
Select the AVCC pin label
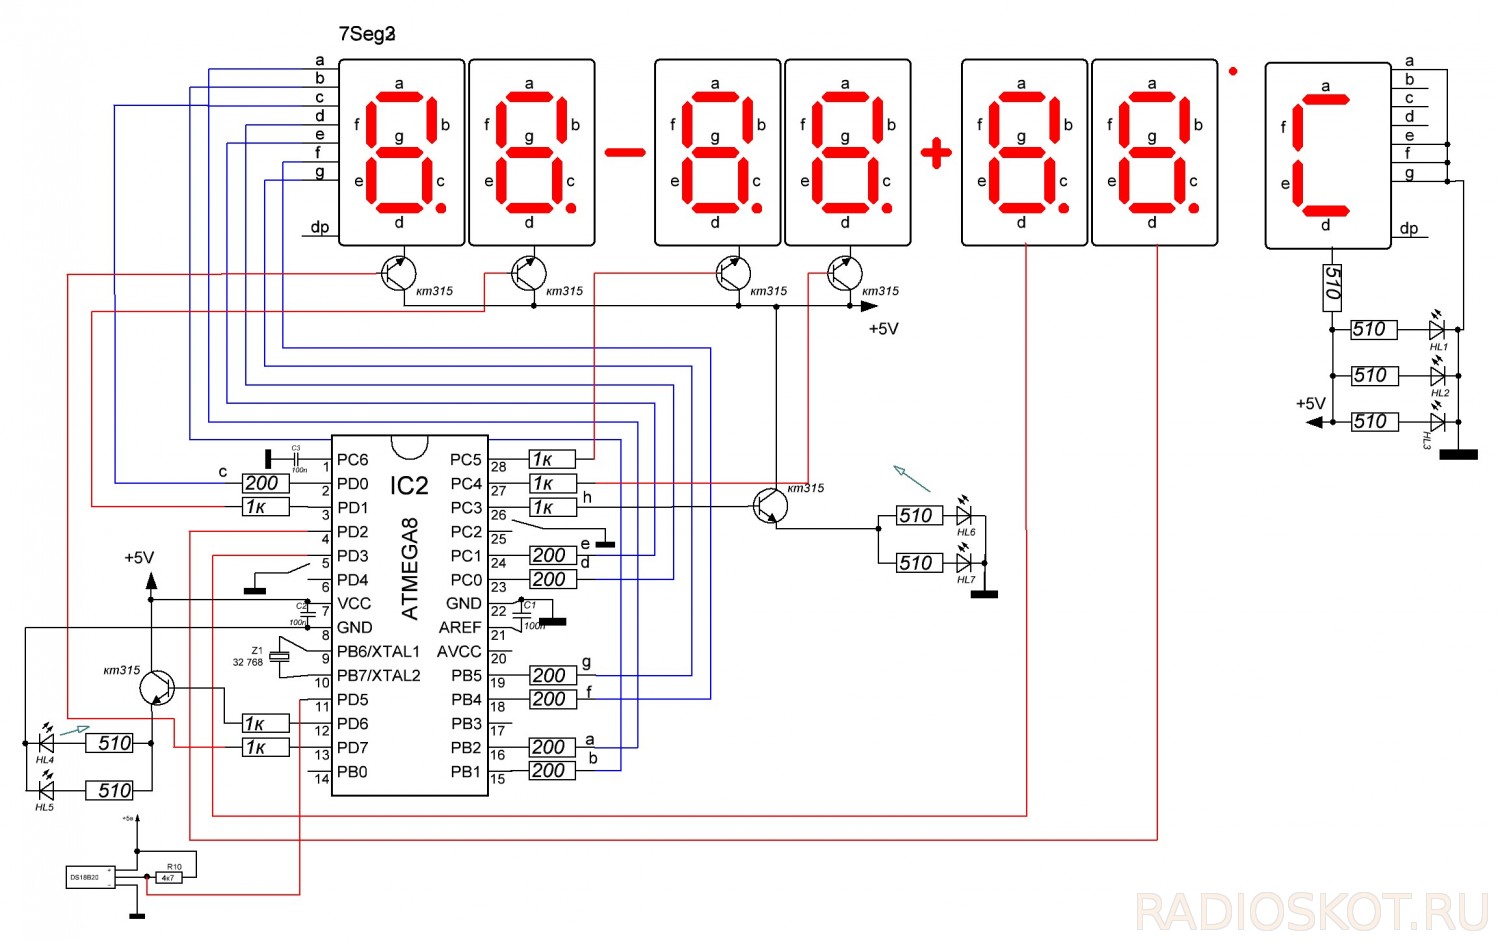click(459, 651)
